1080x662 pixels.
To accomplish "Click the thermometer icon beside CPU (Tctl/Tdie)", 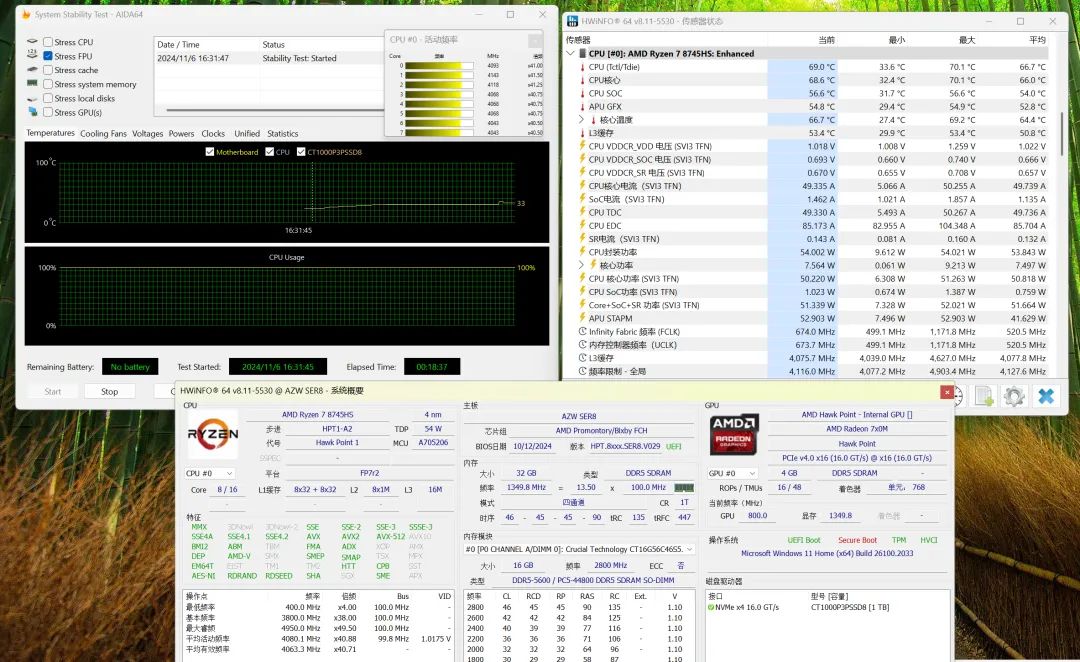I will click(582, 67).
